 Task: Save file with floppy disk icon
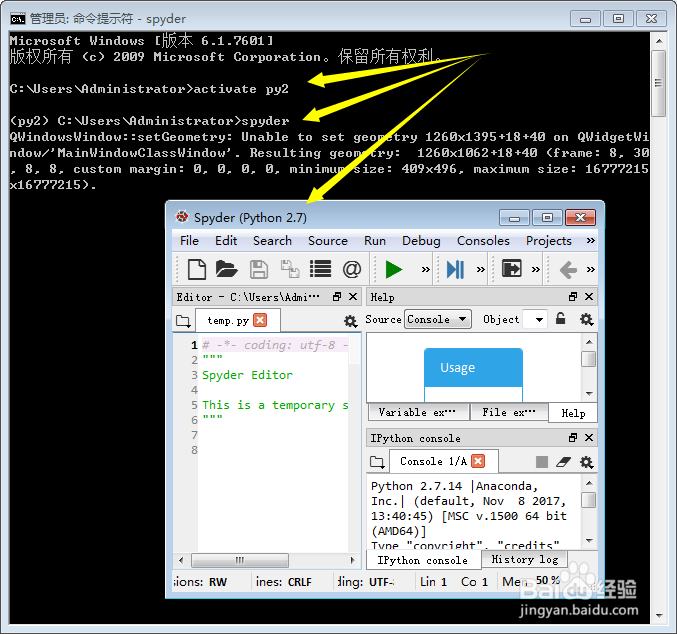coord(259,269)
